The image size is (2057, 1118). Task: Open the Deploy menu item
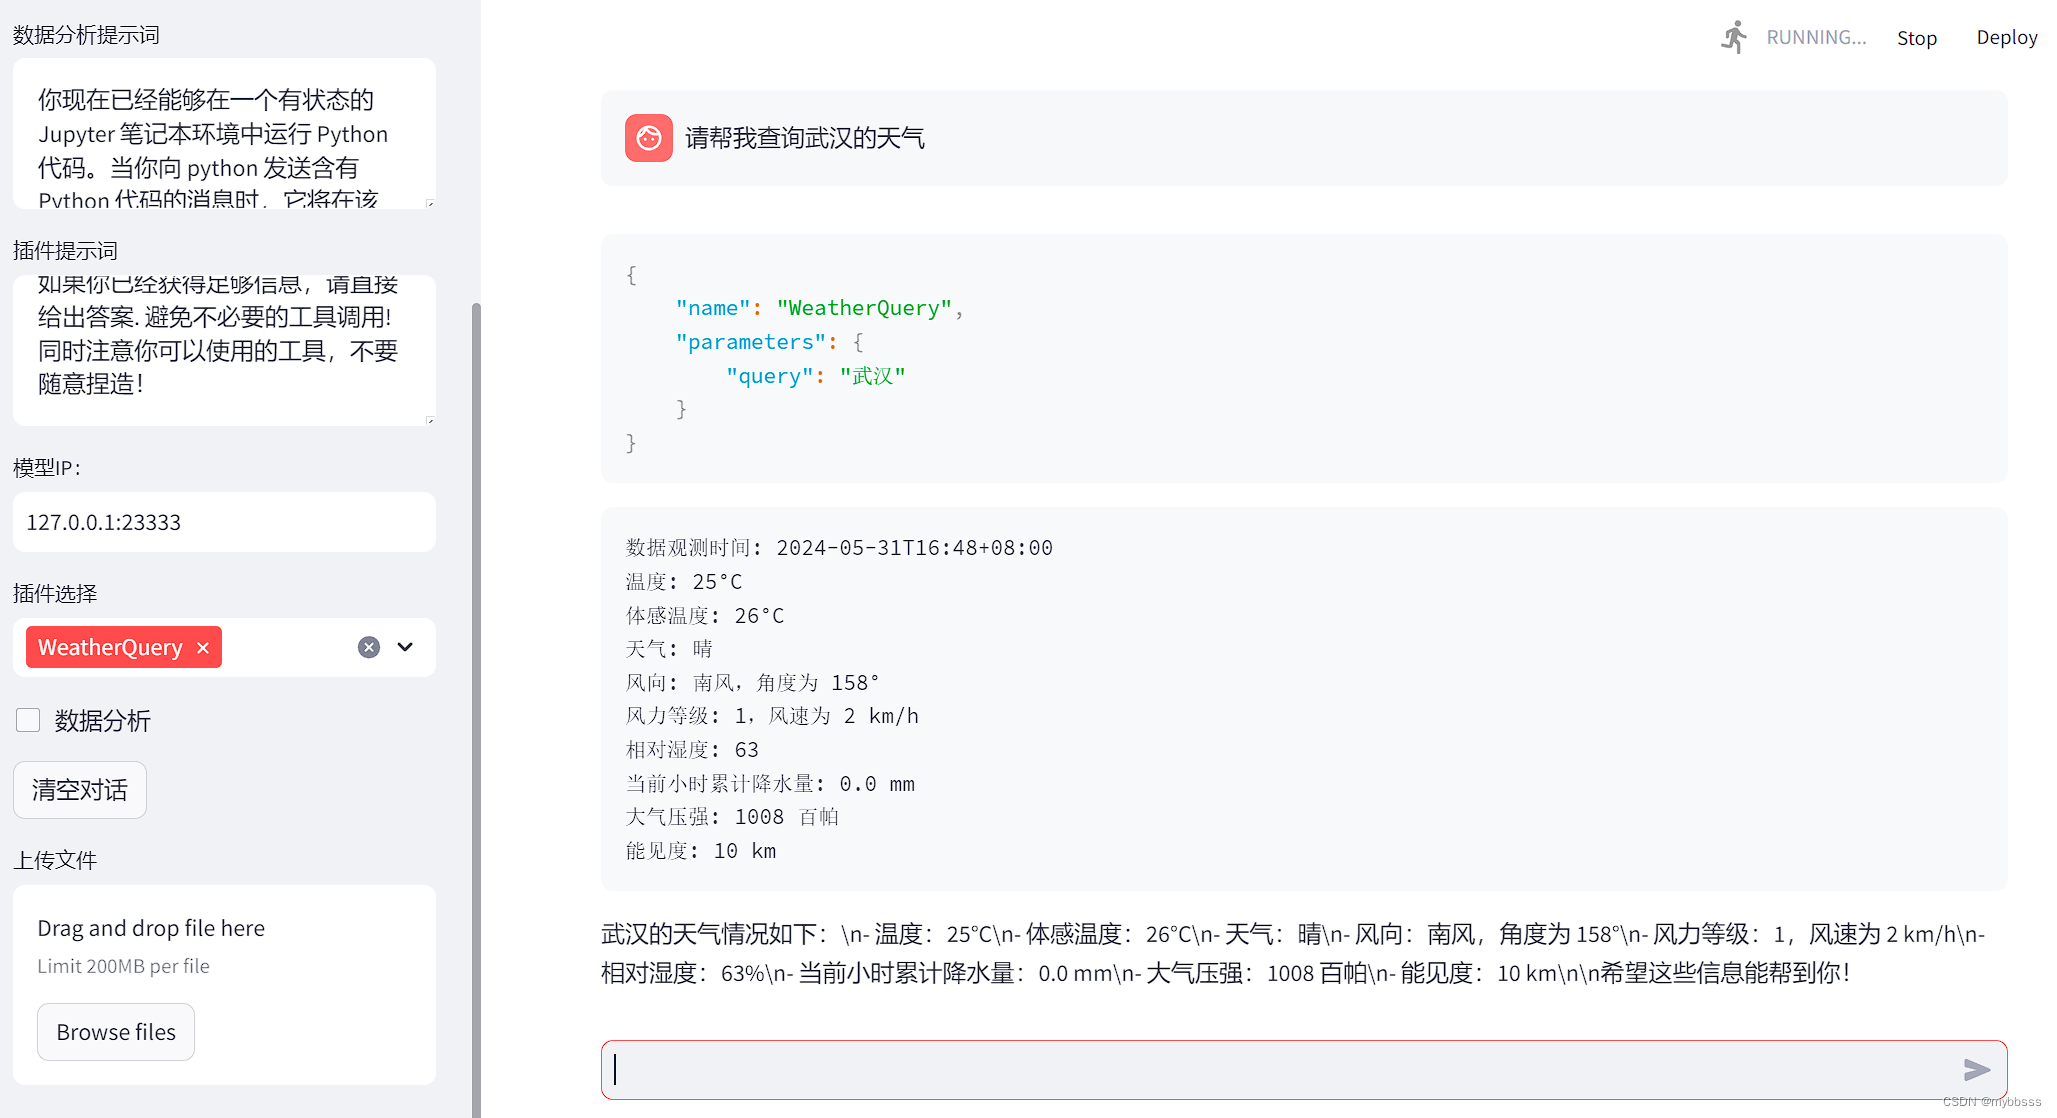(x=2006, y=37)
